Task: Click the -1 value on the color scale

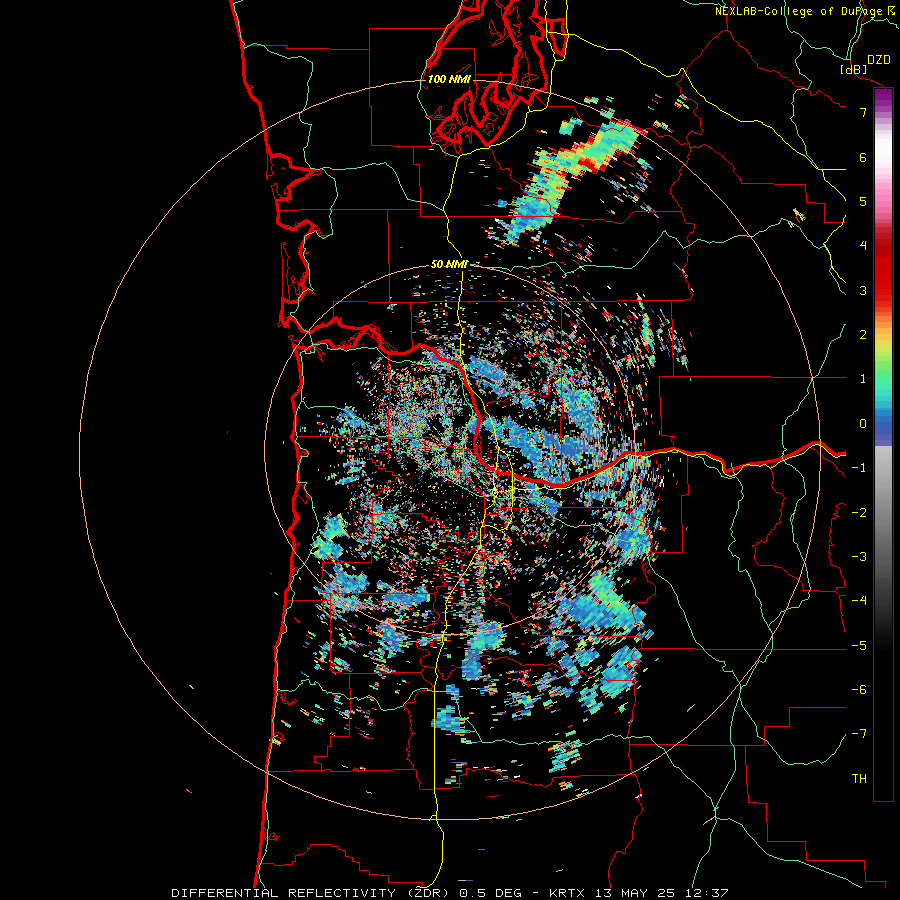Action: pos(859,468)
